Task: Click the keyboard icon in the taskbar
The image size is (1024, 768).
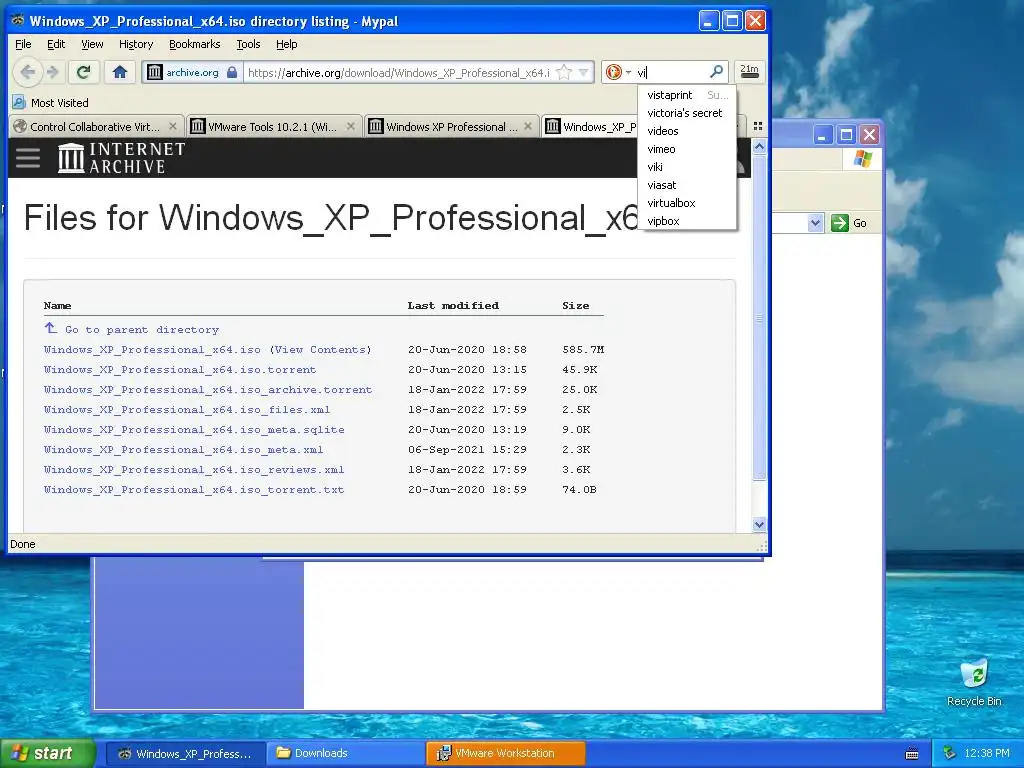Action: click(x=912, y=754)
